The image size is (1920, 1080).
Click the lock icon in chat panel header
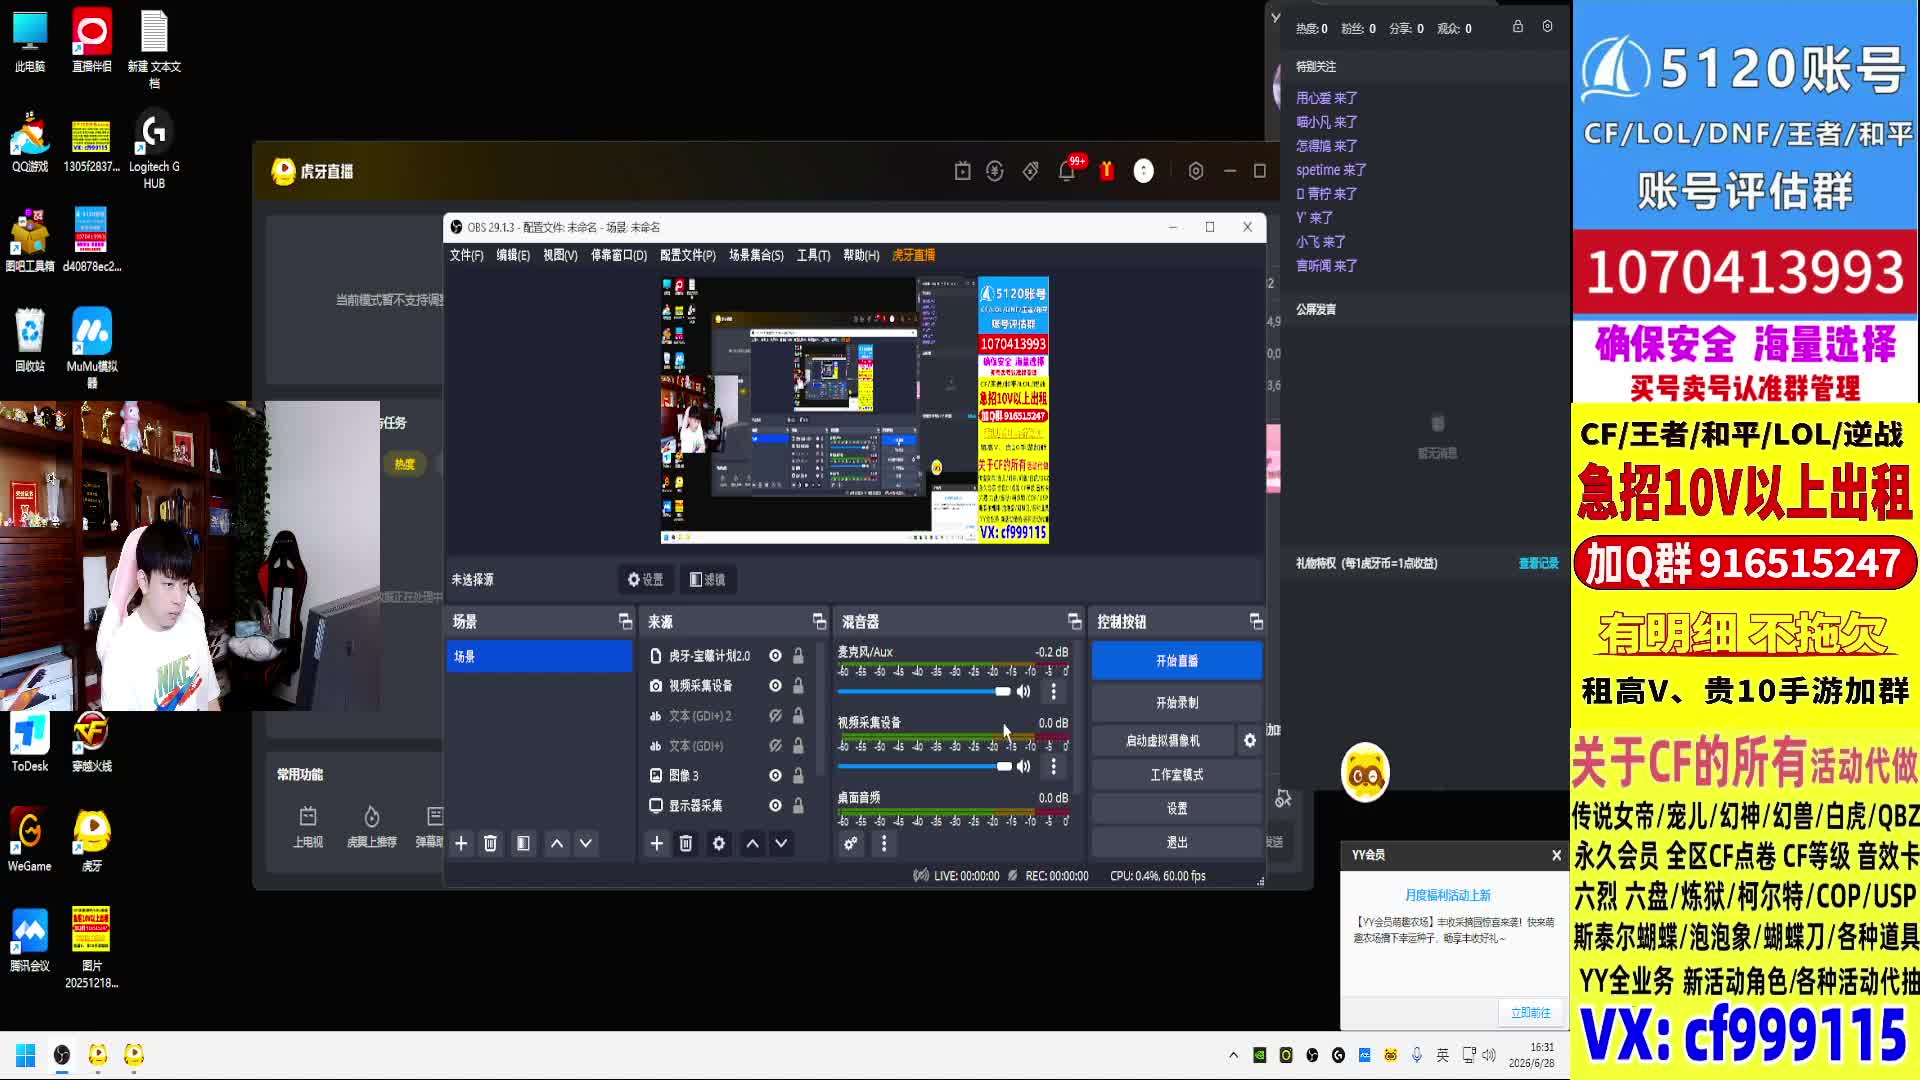[x=1518, y=27]
